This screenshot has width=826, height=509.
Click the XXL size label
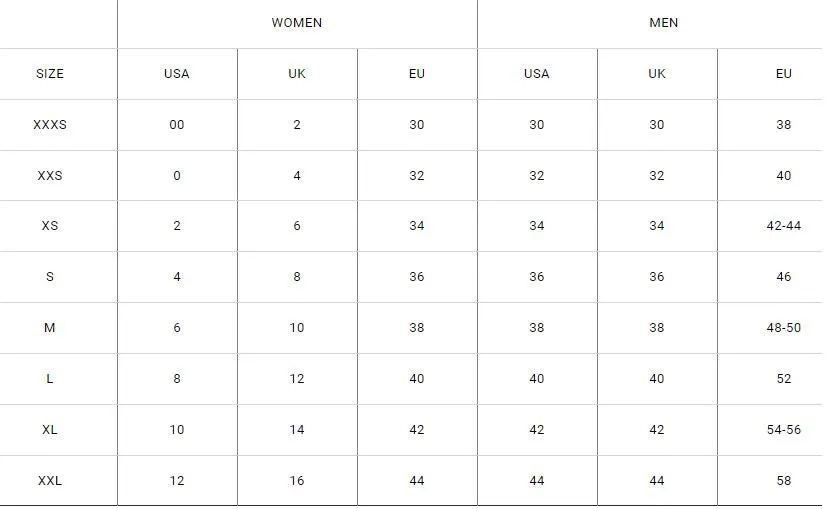50,481
